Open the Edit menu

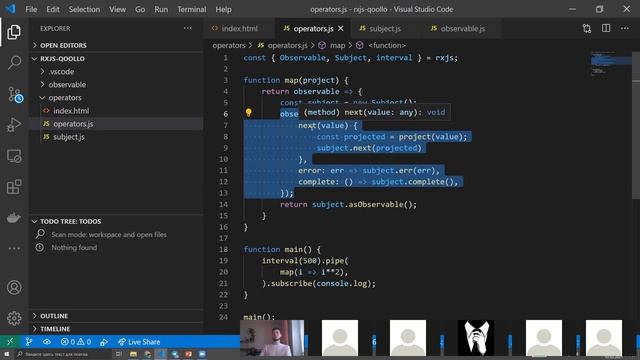53,9
